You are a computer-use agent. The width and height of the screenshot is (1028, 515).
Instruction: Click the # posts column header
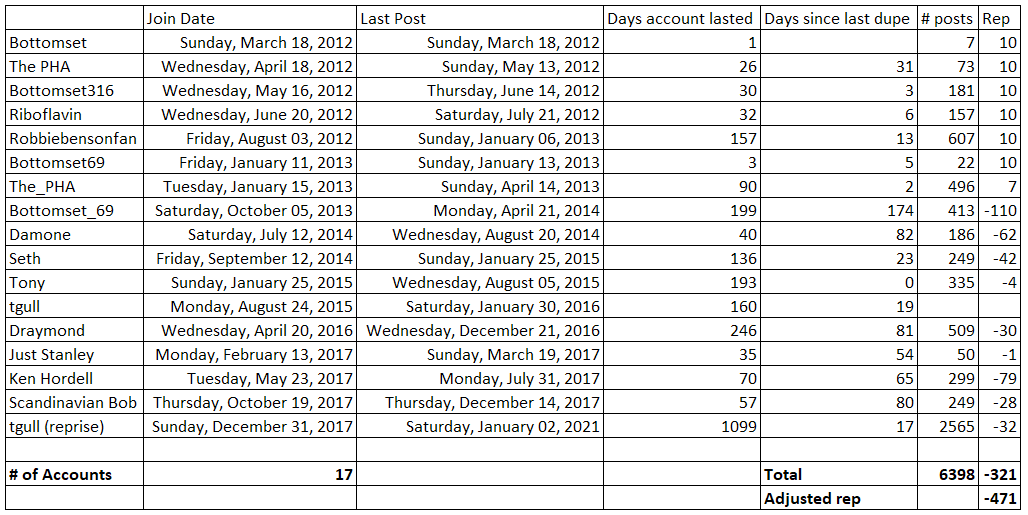tap(946, 18)
